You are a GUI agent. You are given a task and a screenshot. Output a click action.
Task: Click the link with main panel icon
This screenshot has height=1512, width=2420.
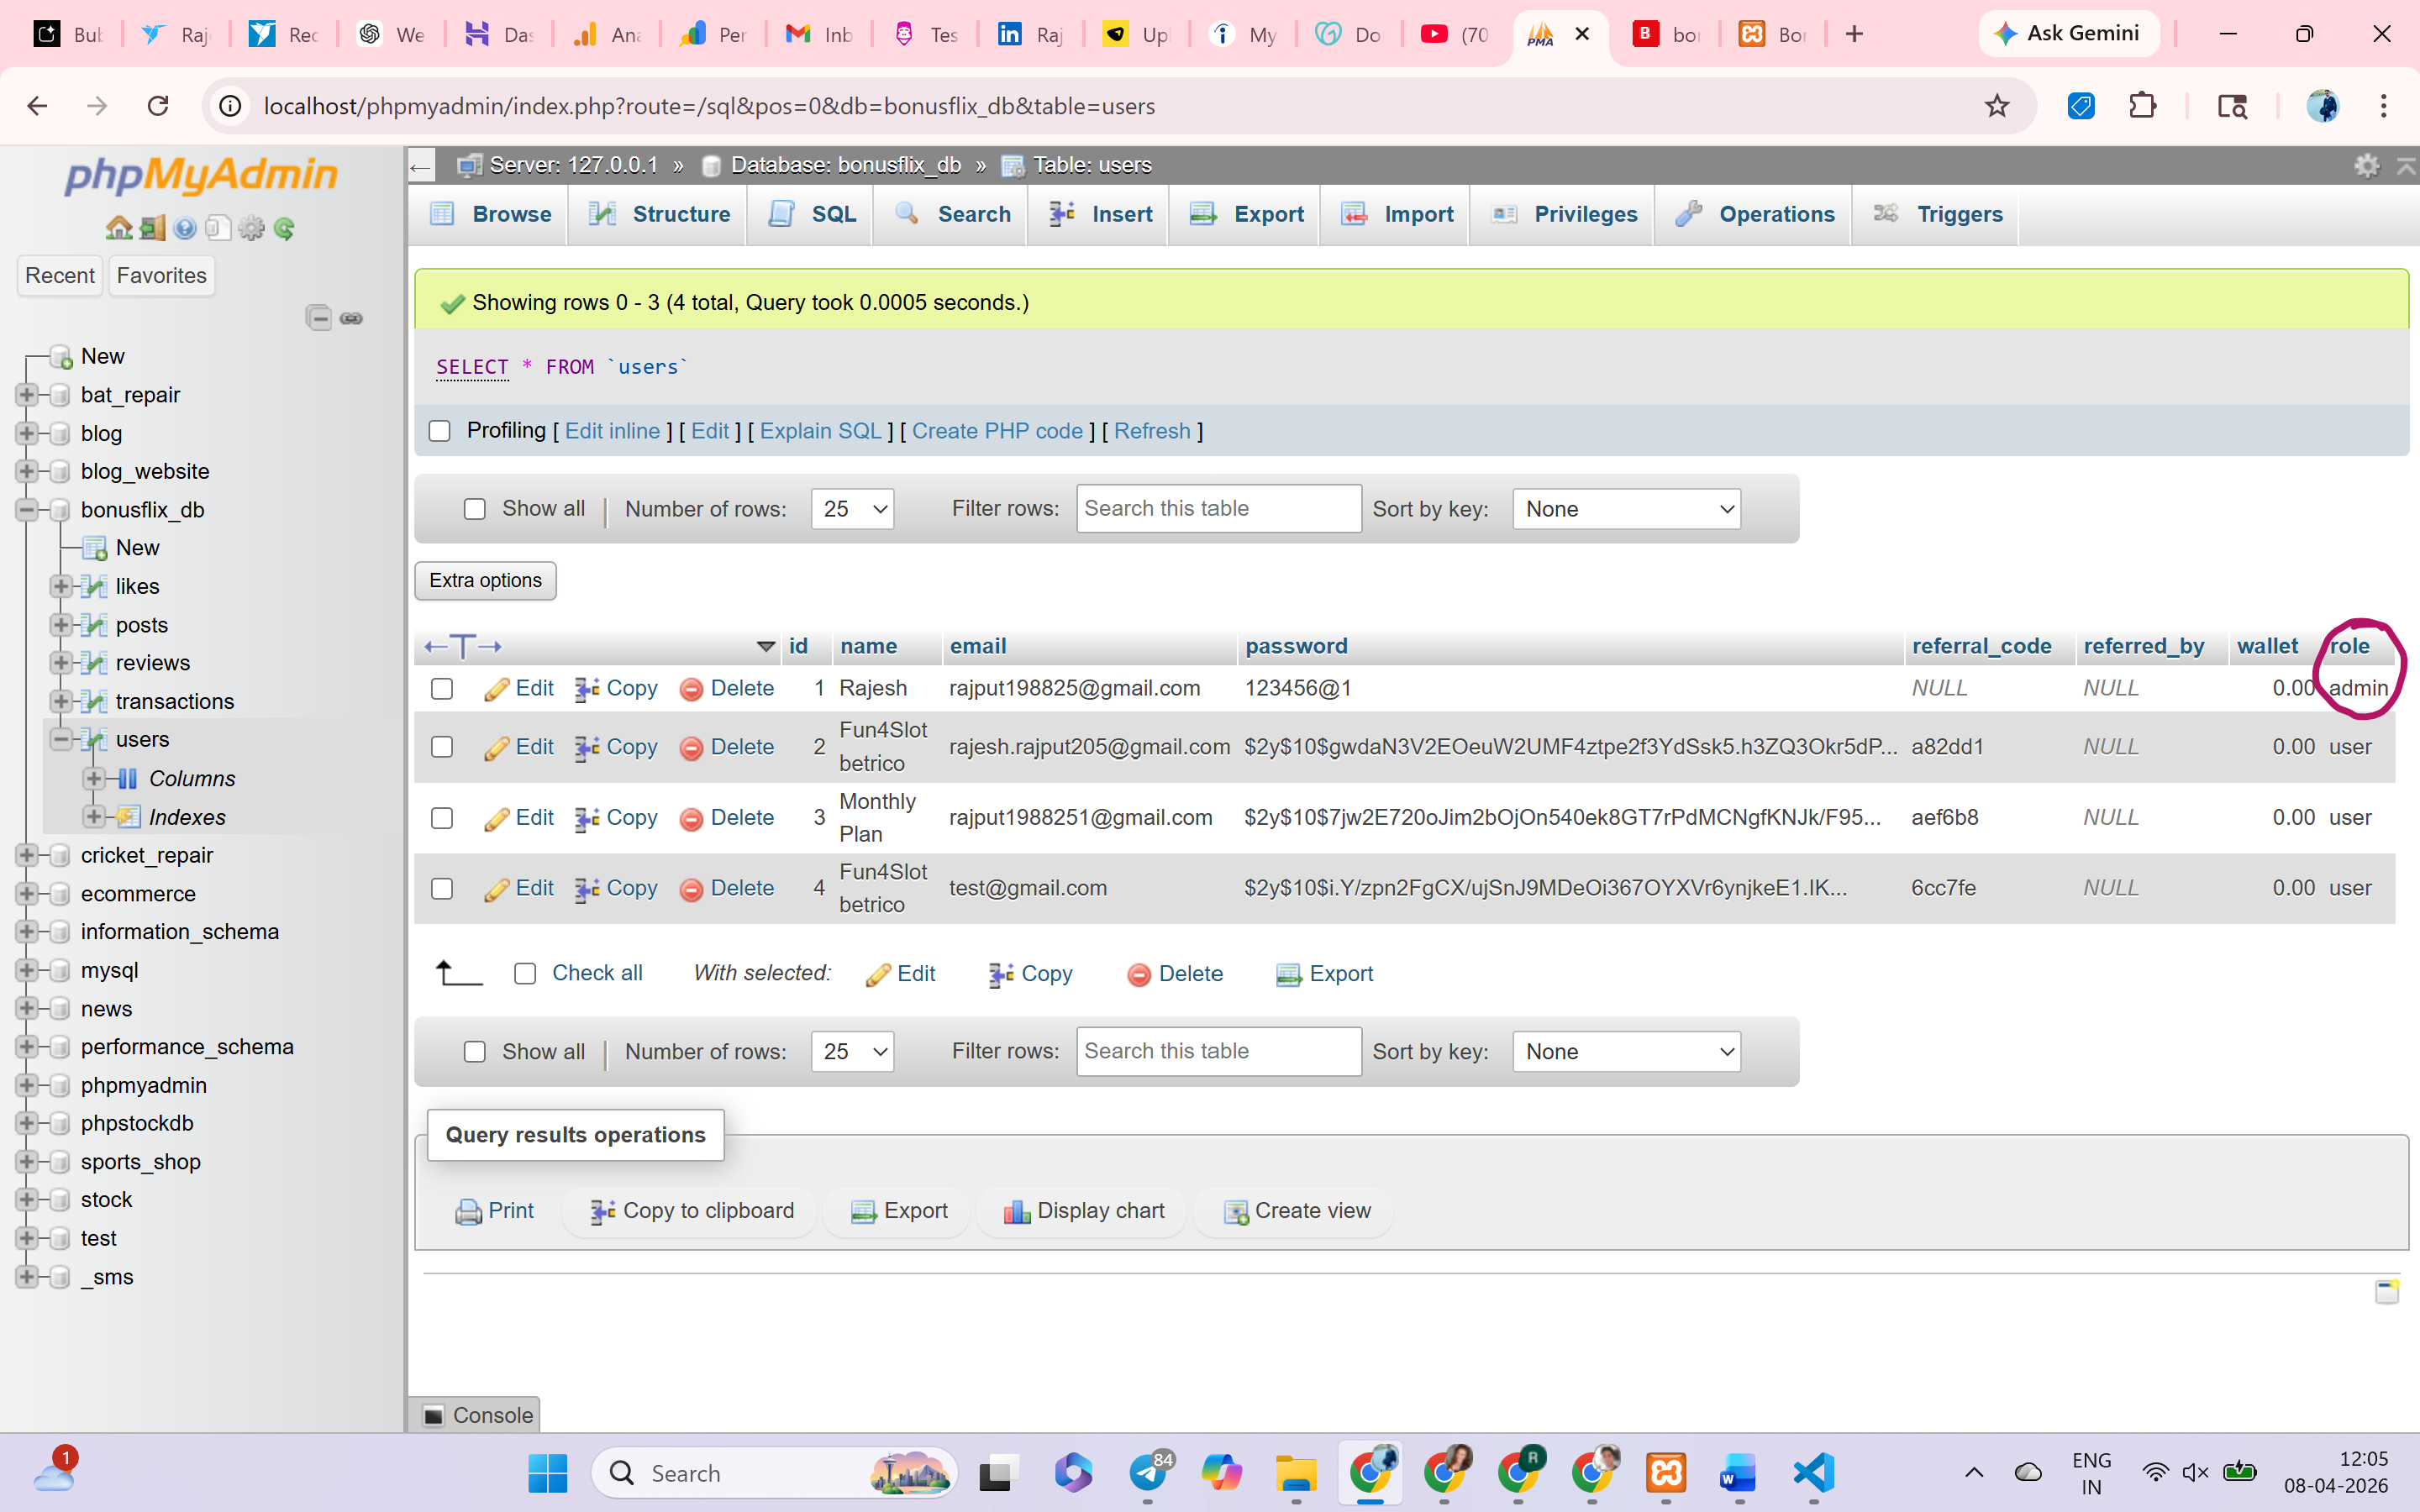(x=351, y=318)
